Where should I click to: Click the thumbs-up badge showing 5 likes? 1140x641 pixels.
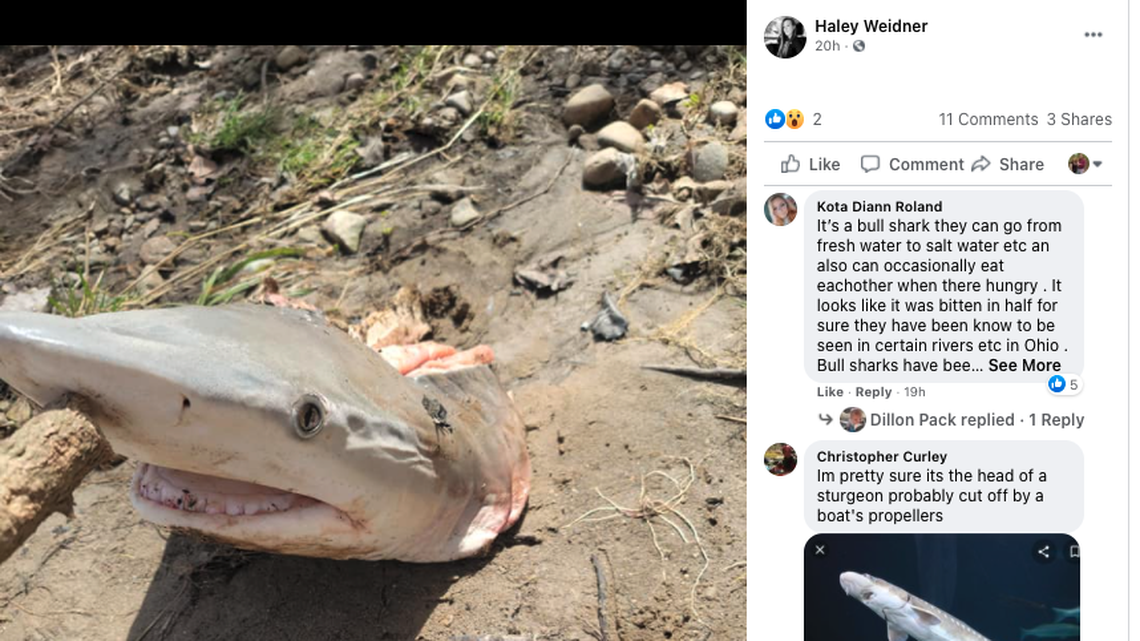(1061, 383)
